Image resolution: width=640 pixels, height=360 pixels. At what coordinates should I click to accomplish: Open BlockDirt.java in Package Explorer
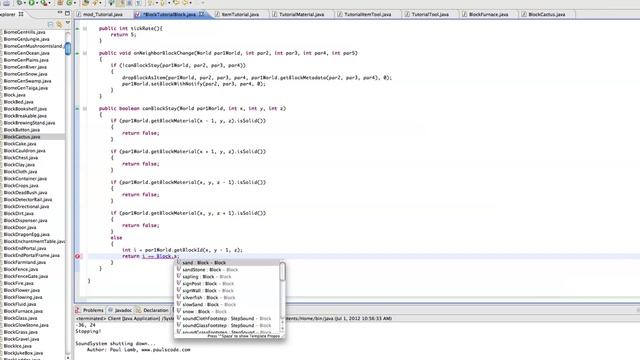(19, 213)
